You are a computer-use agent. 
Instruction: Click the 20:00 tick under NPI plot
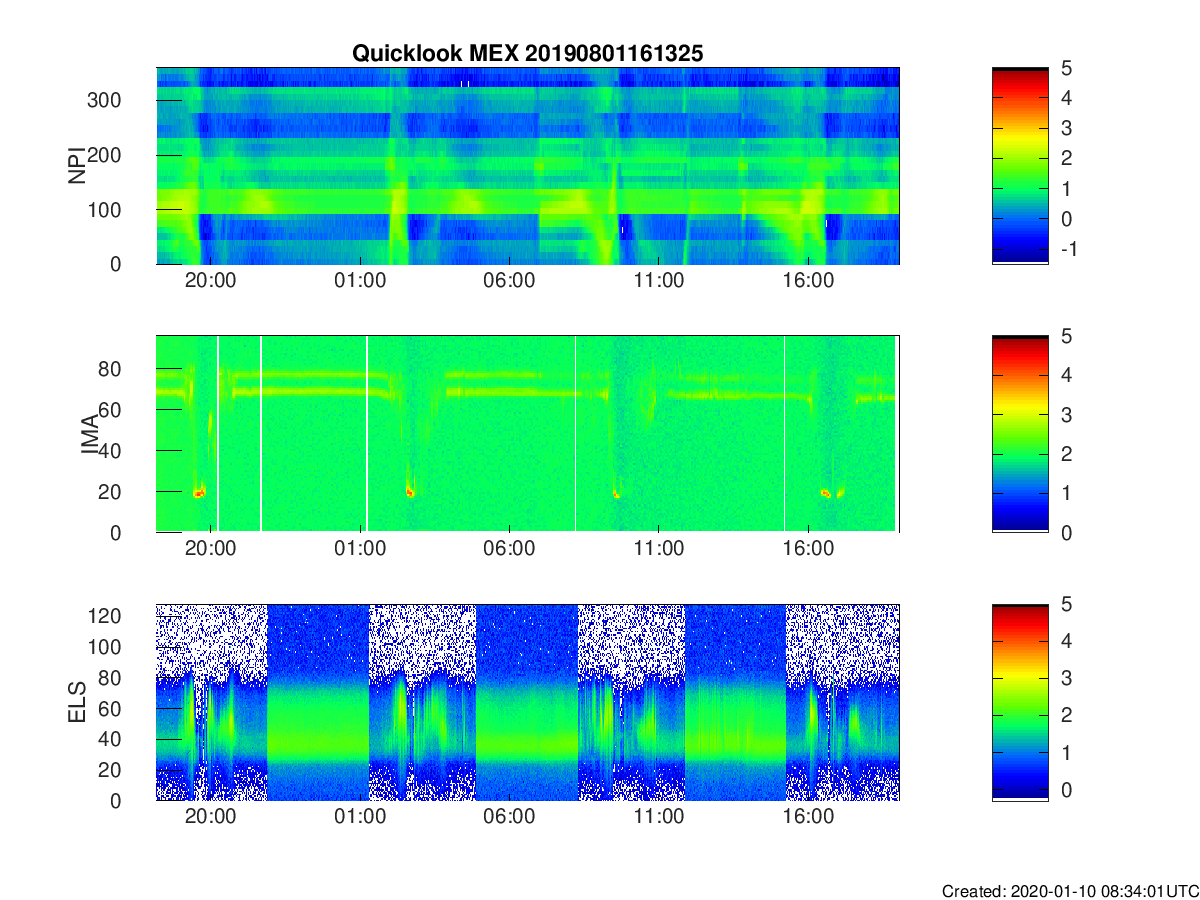pyautogui.click(x=210, y=280)
